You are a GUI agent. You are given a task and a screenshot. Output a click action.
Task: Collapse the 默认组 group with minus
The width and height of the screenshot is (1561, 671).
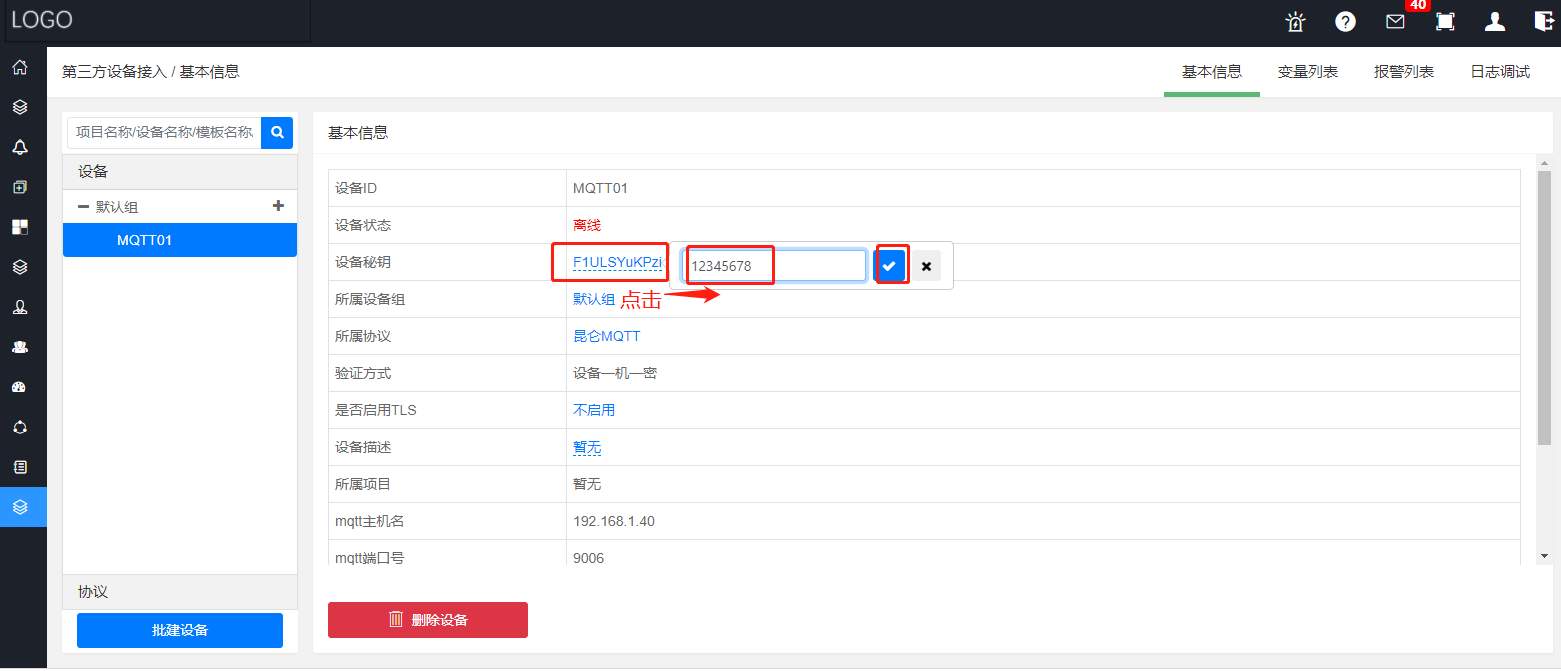pyautogui.click(x=83, y=207)
